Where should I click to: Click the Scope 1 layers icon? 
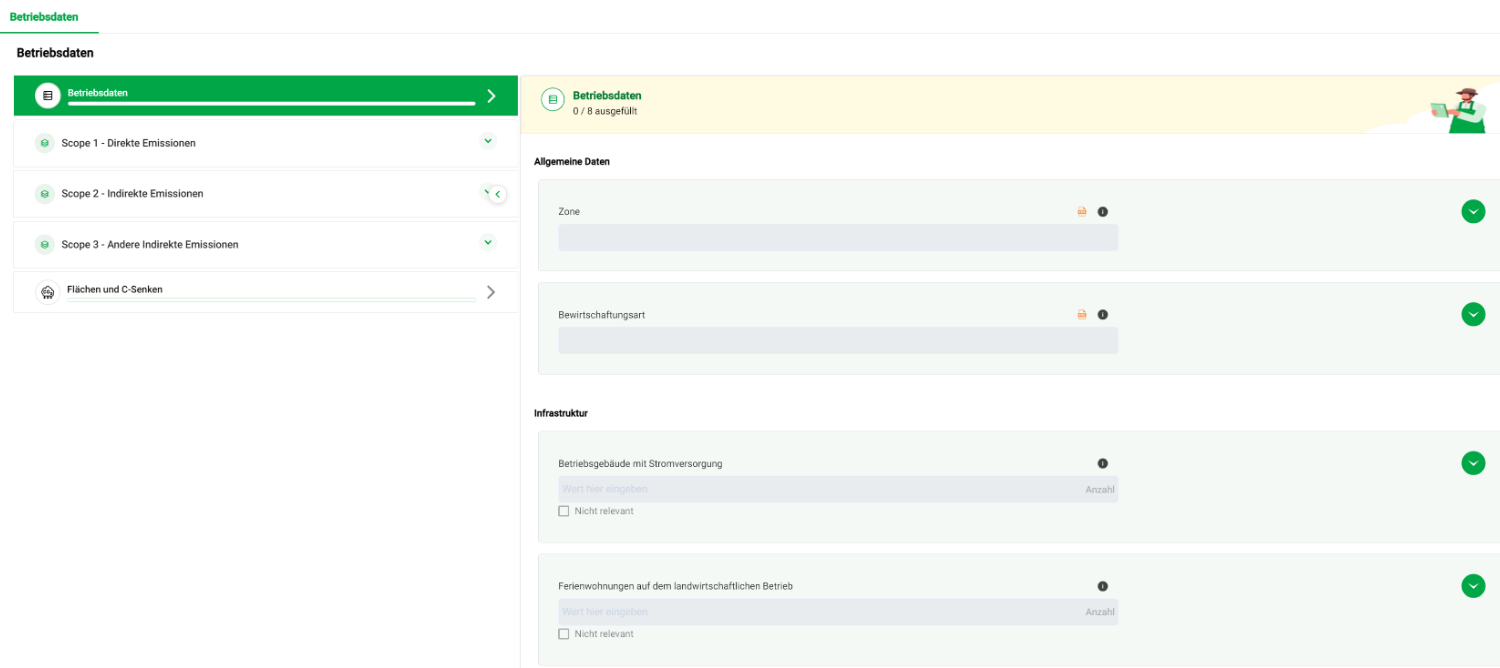pyautogui.click(x=44, y=143)
